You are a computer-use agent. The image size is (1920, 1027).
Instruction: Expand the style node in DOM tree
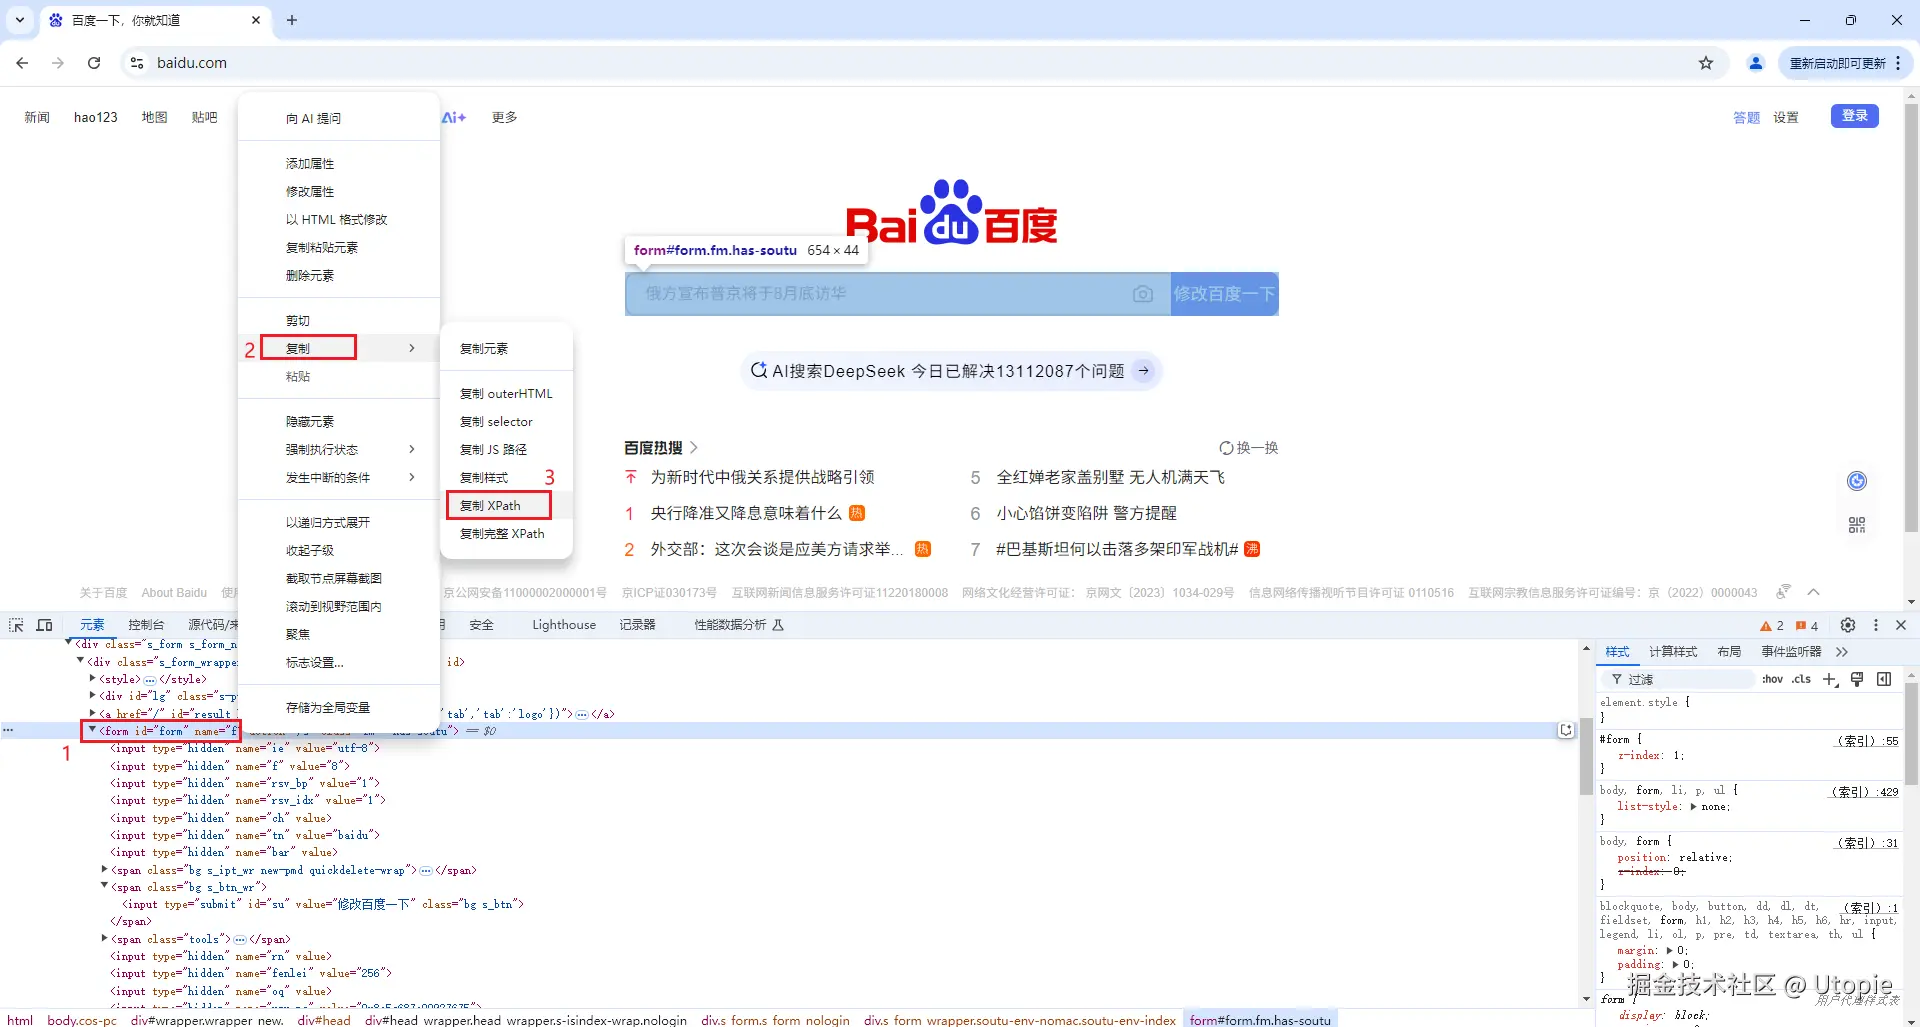click(93, 678)
